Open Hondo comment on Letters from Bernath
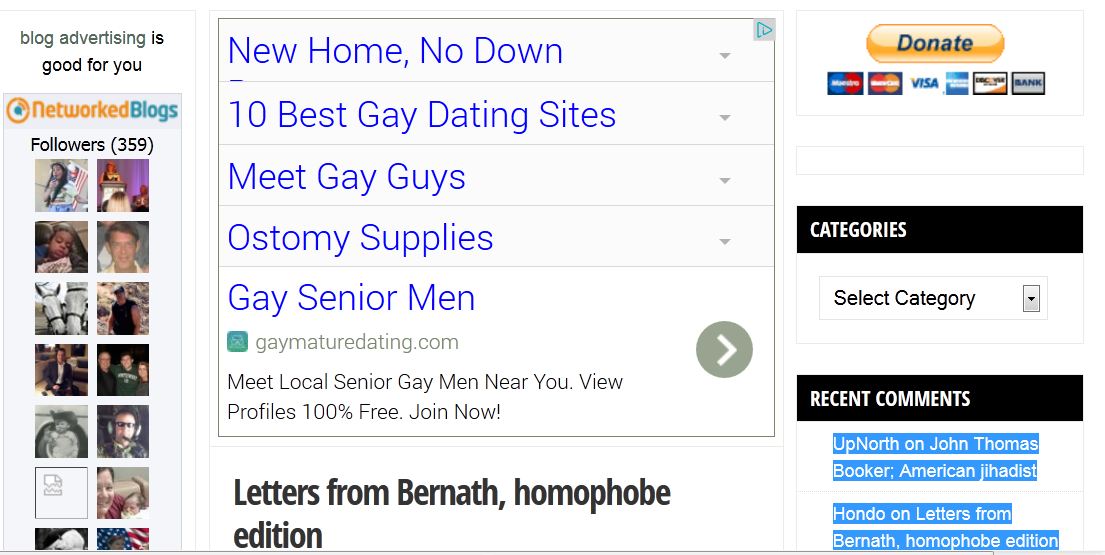The image size is (1105, 555). coord(945,527)
